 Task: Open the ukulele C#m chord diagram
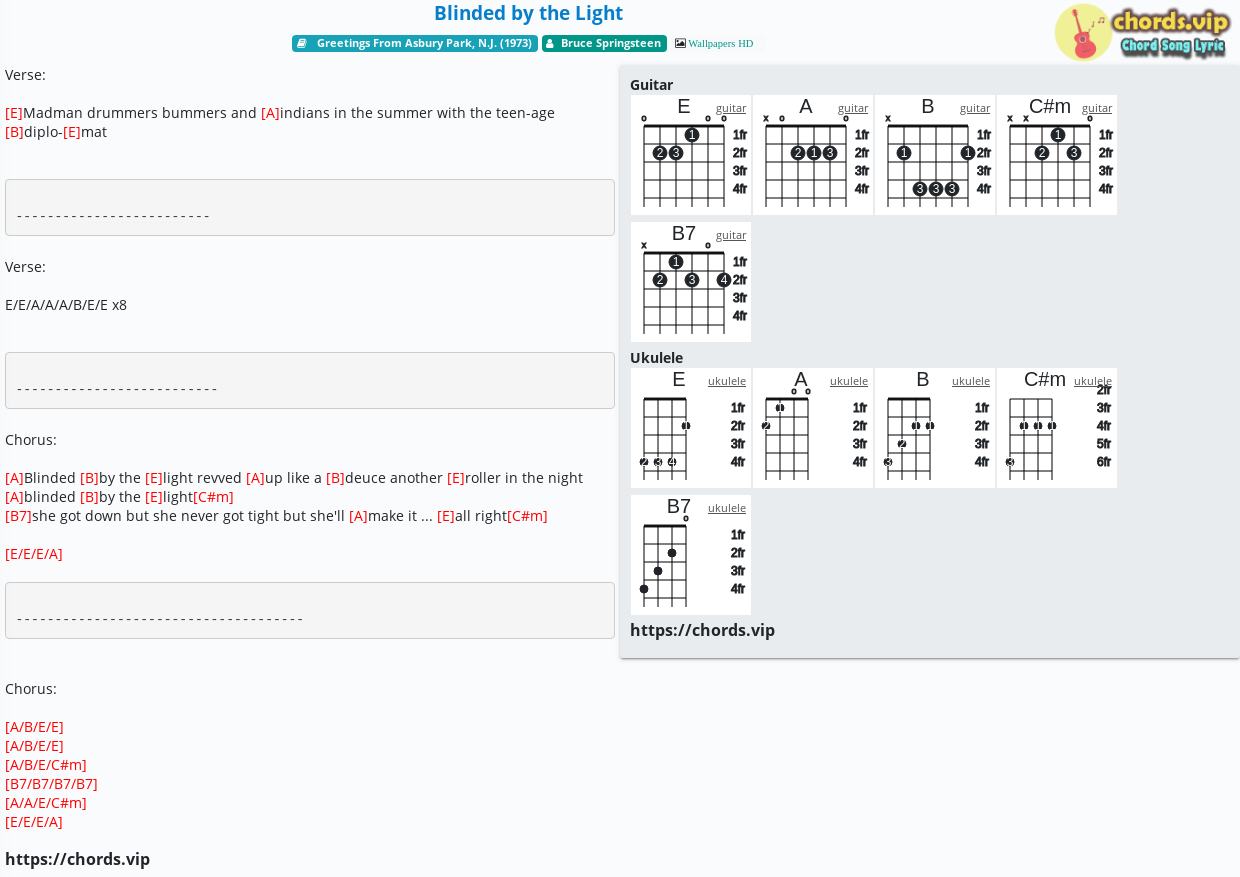tap(1057, 428)
